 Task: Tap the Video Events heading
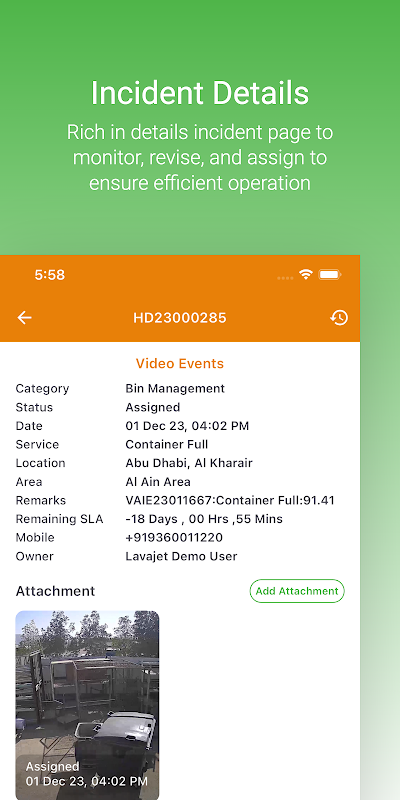point(180,364)
